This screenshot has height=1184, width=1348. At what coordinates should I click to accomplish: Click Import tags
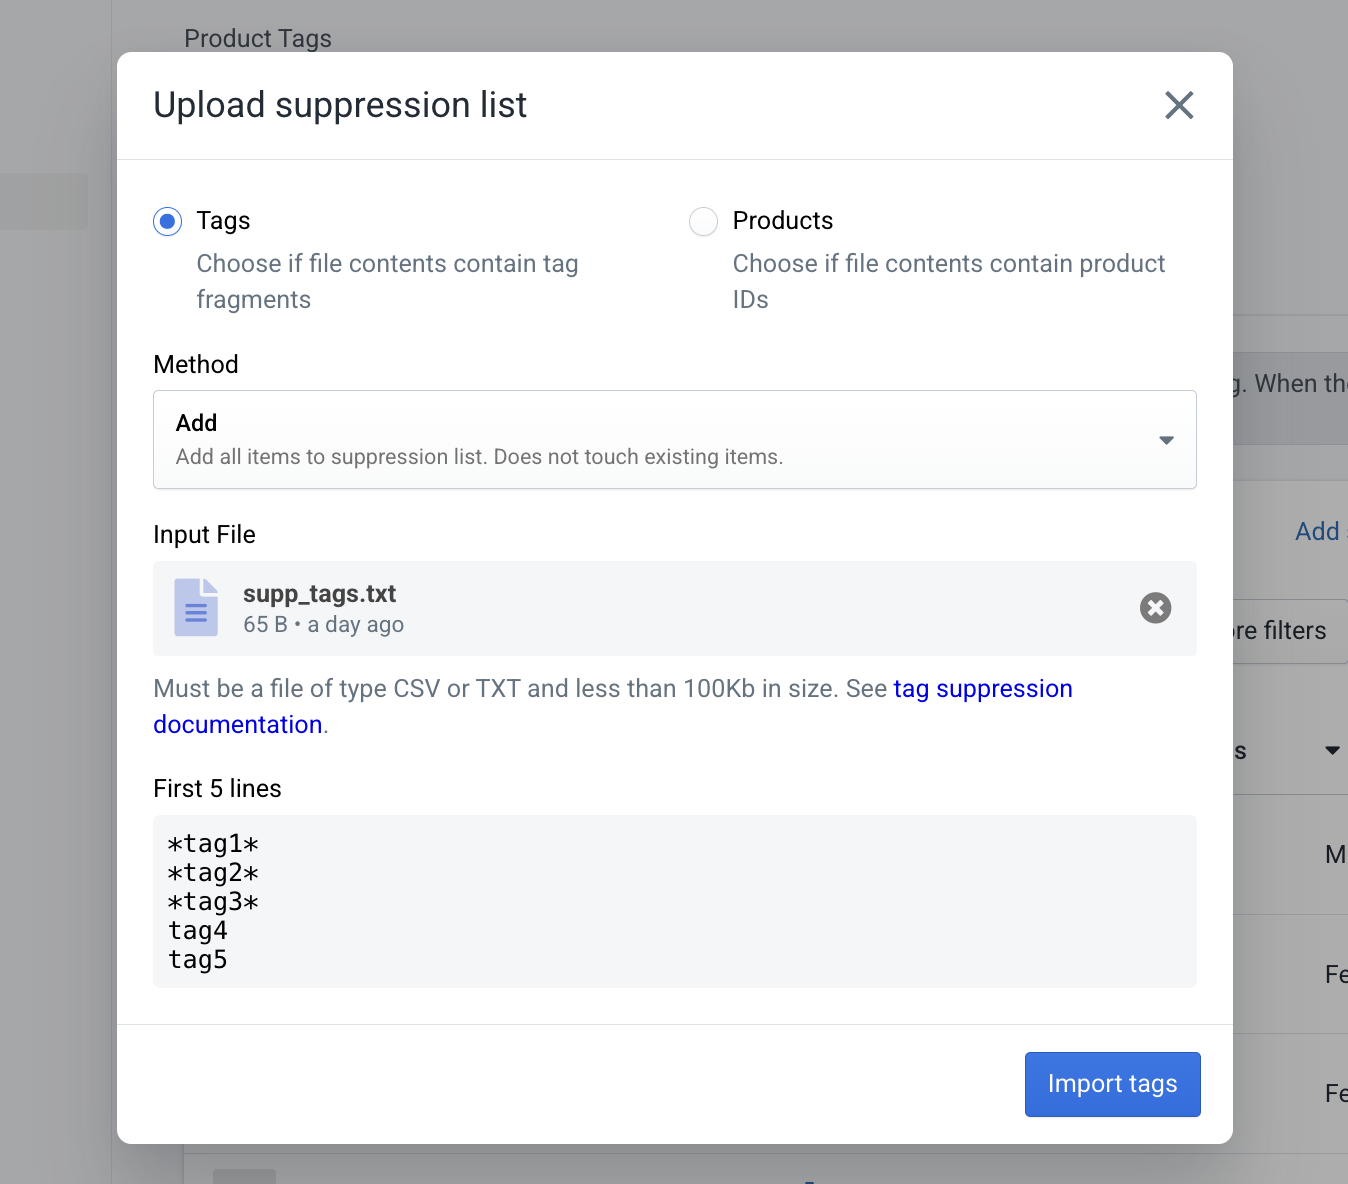tap(1112, 1084)
